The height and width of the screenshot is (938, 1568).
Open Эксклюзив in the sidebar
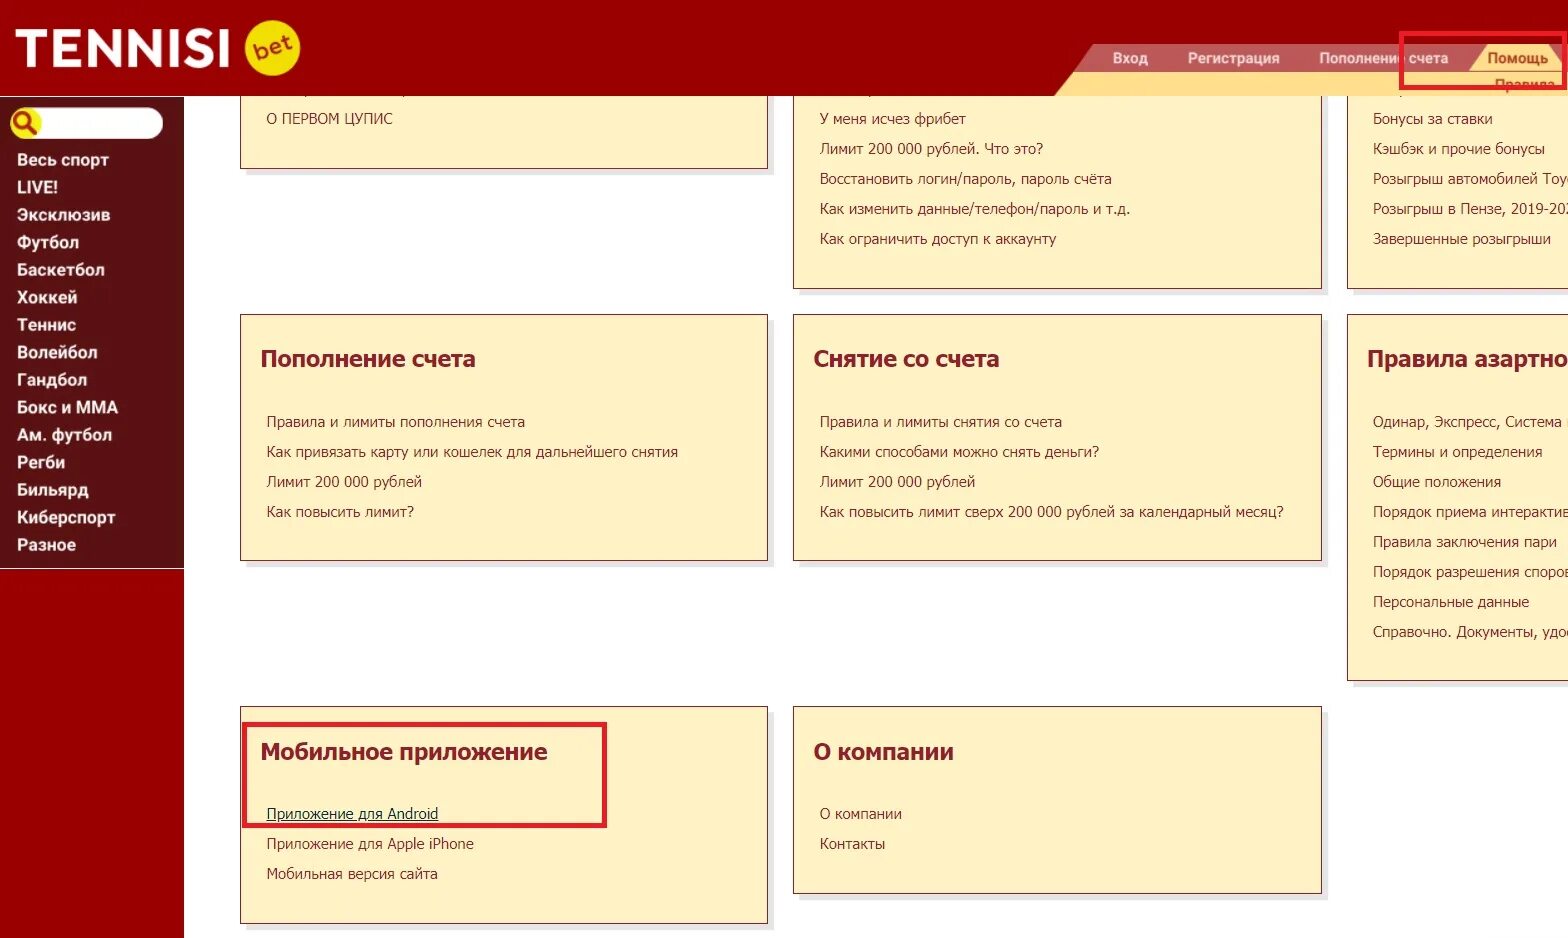[x=63, y=215]
